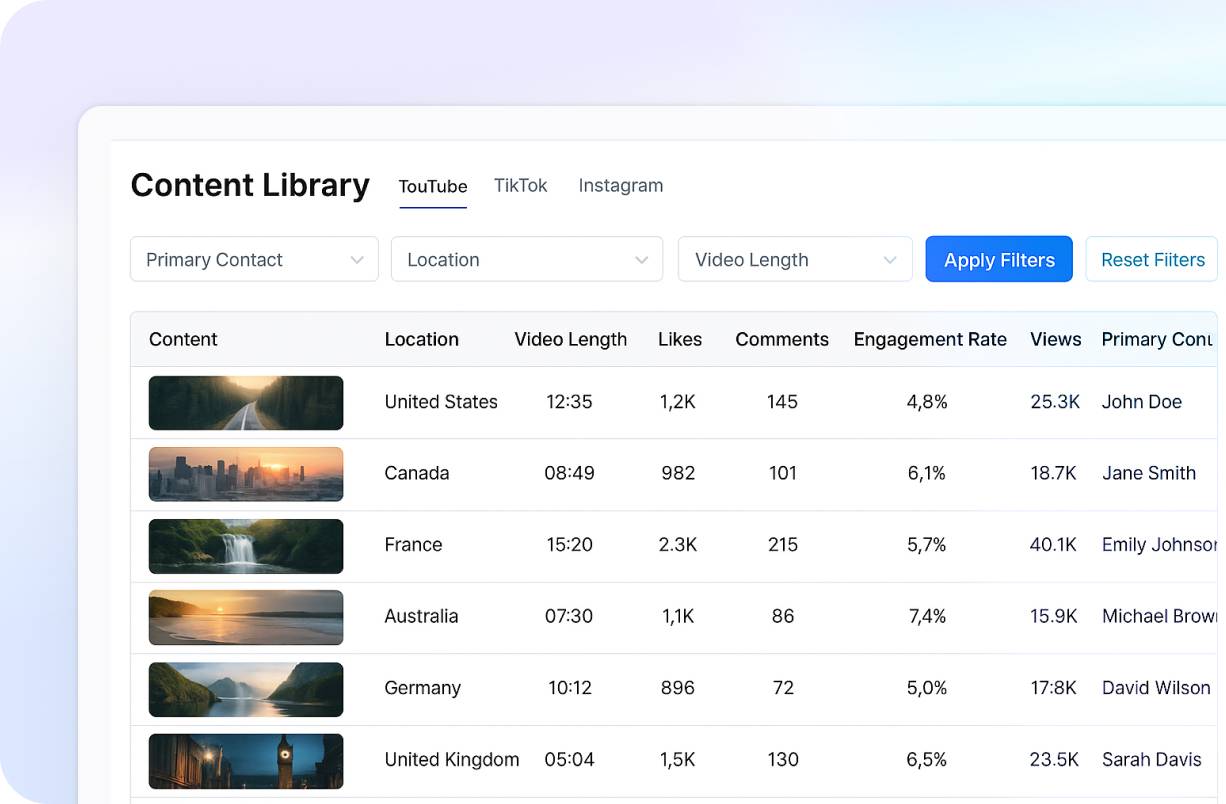Open the city skyline sunset thumbnail

coord(246,474)
